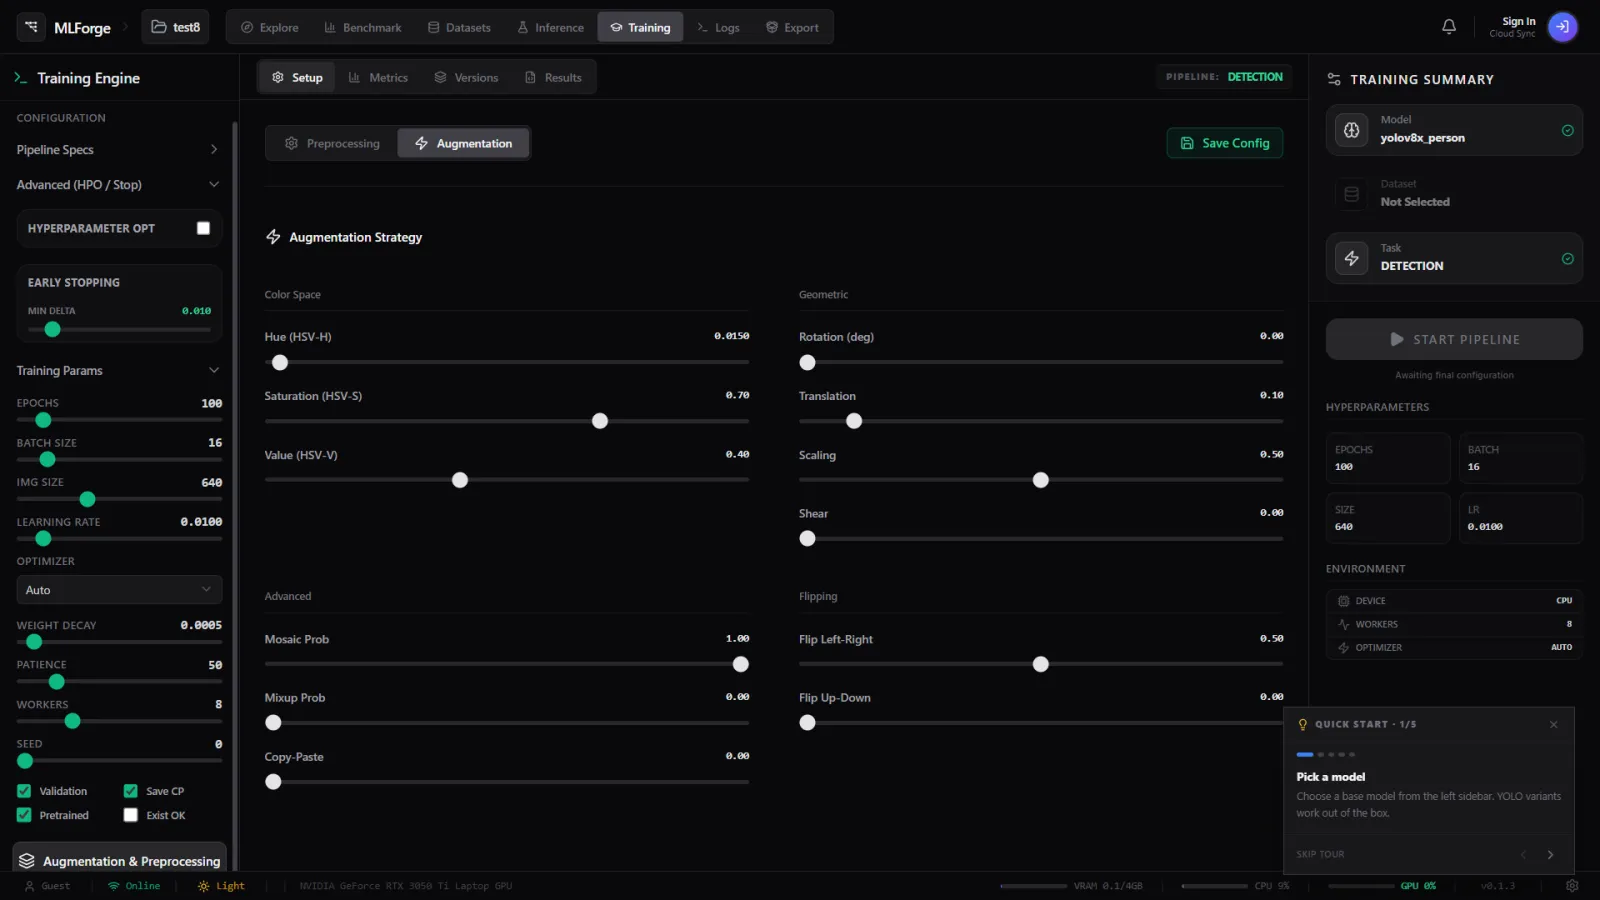Switch to the Versions sub-tab
1600x900 pixels.
[x=466, y=77]
